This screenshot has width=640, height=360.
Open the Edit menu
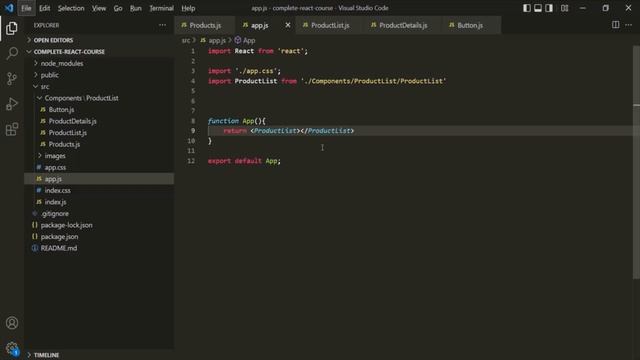coord(44,8)
